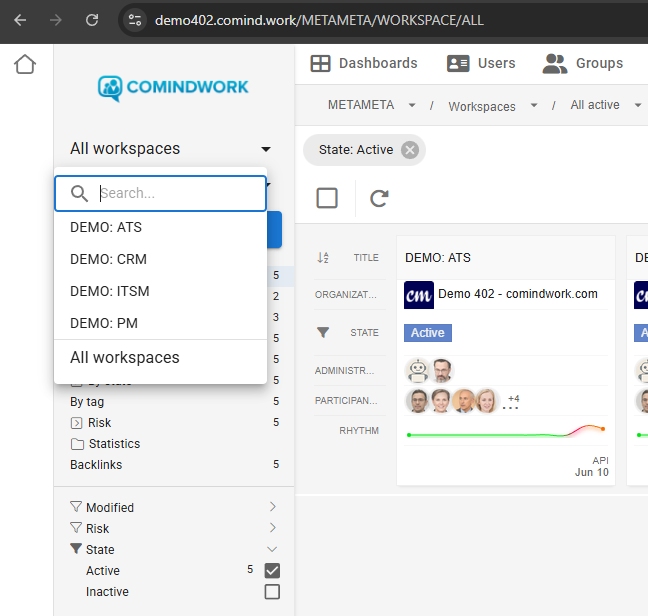Open DEMO: ATS card title
The height and width of the screenshot is (616, 648).
[x=438, y=258]
